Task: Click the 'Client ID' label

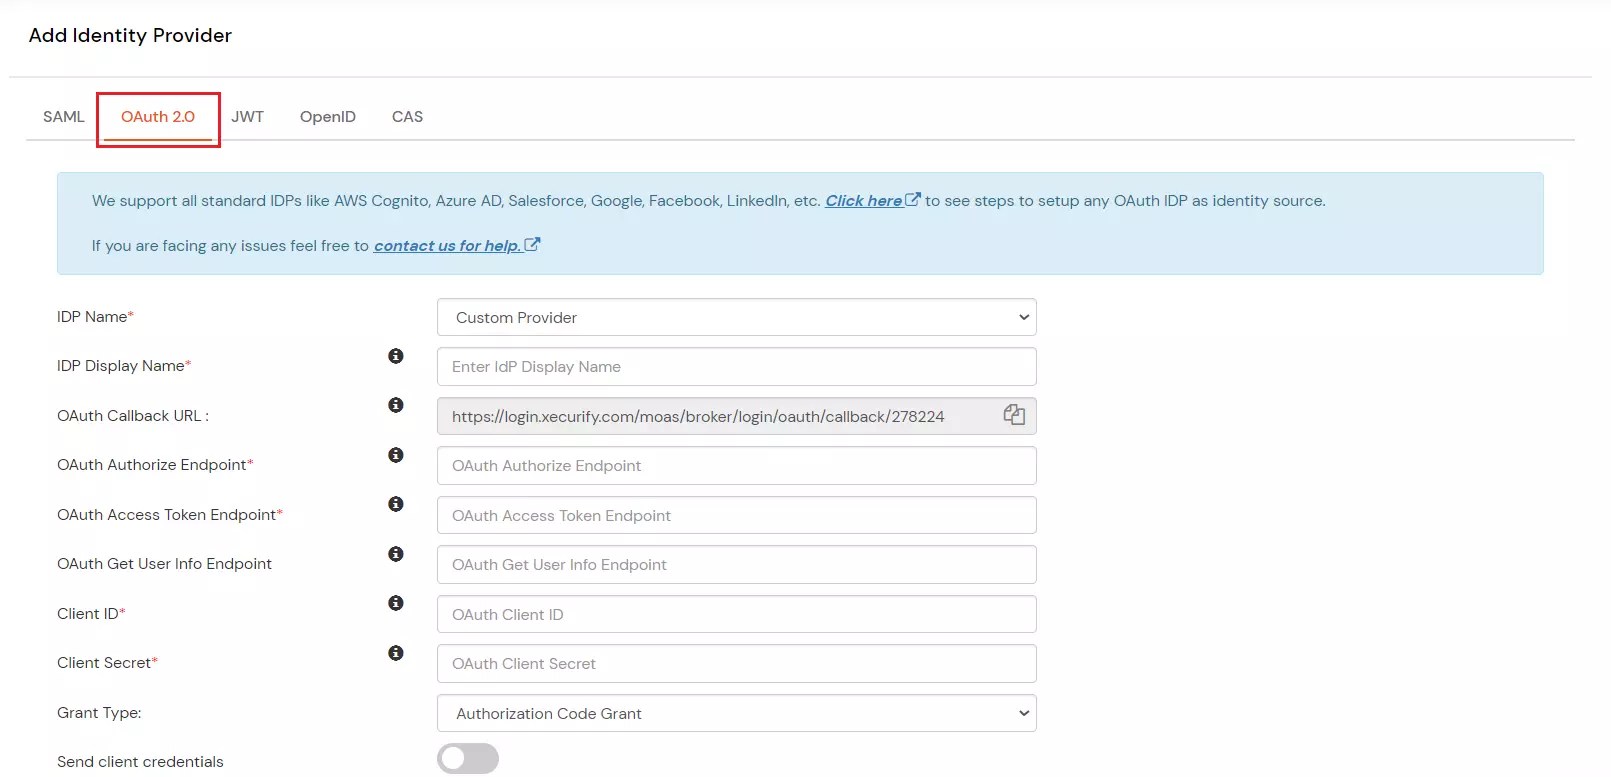Action: [x=91, y=614]
